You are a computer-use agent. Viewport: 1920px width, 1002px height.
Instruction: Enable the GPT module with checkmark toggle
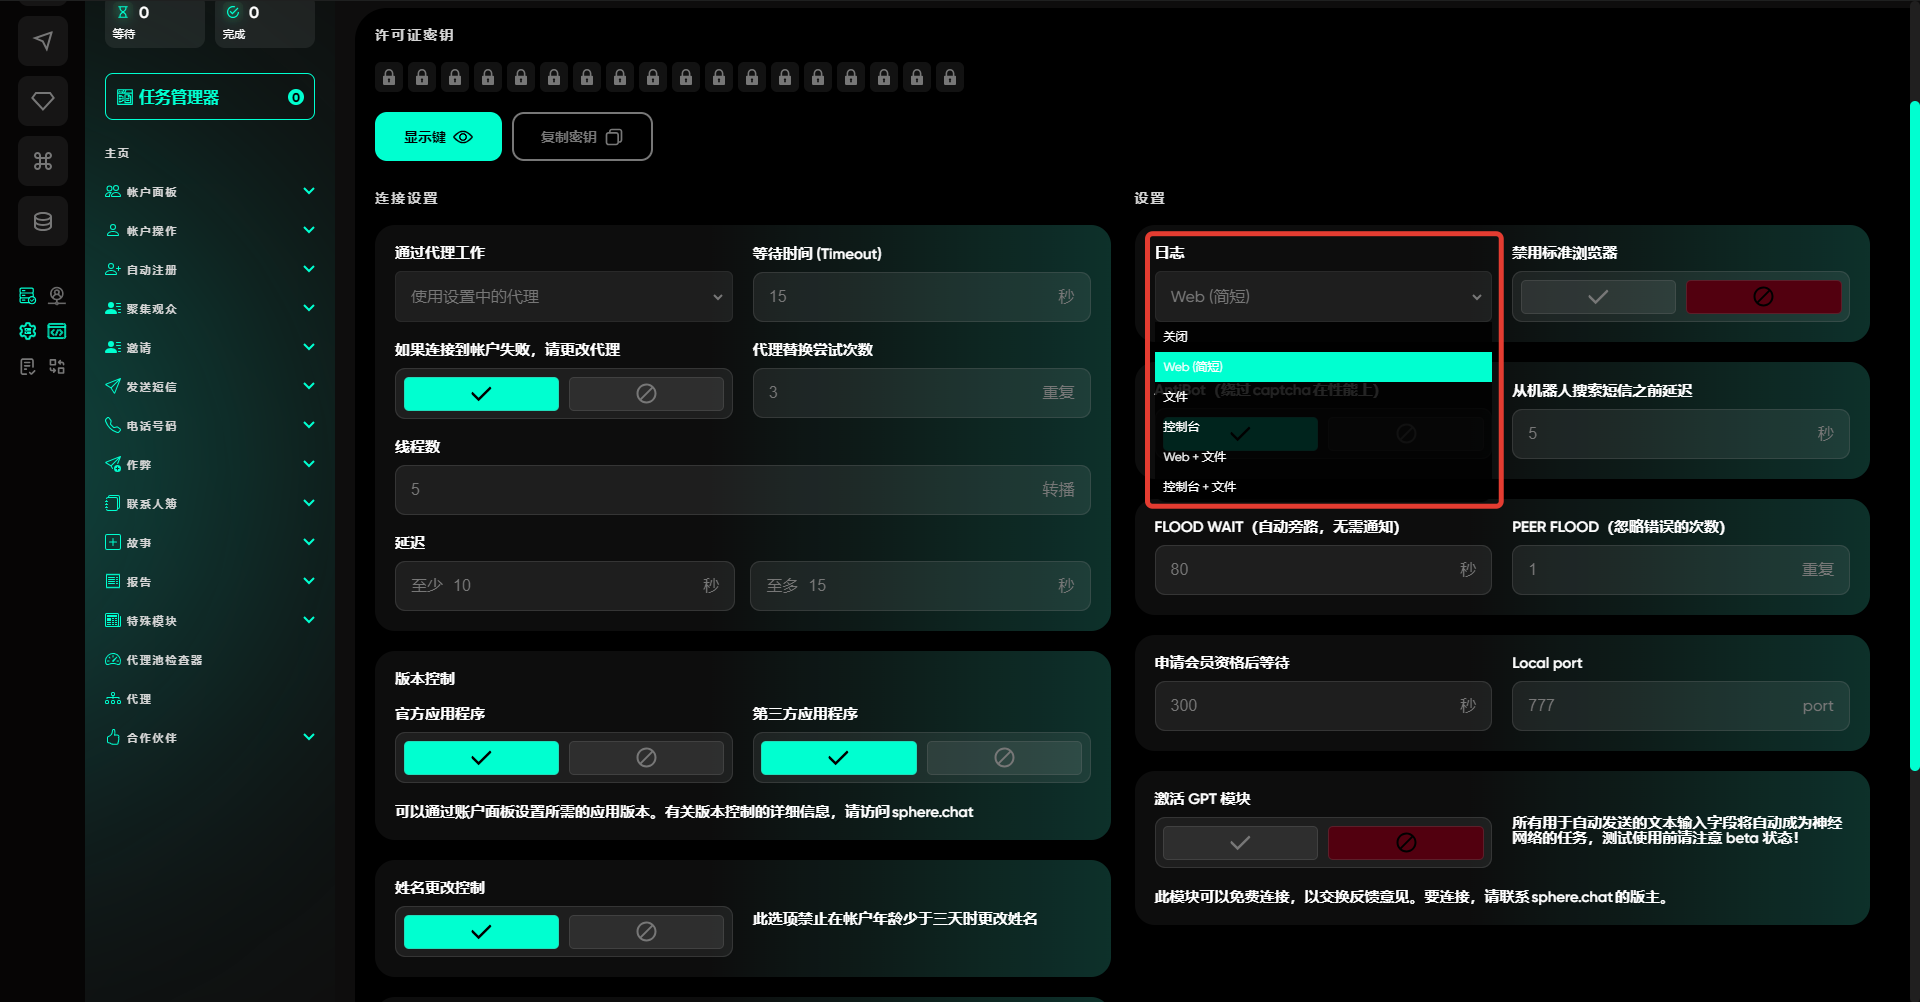click(1239, 843)
